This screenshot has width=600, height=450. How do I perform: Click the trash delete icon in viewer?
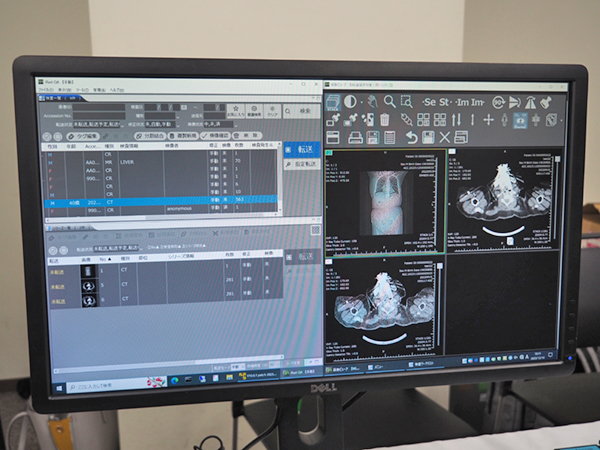[x=385, y=120]
